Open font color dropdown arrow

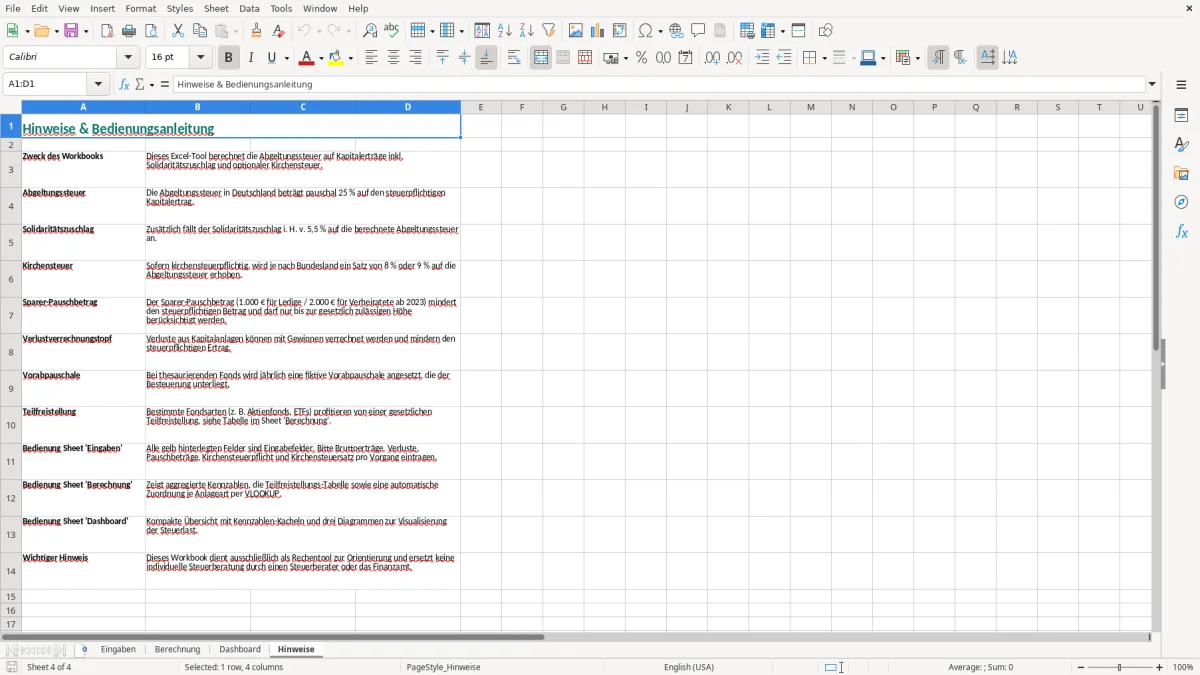click(x=321, y=58)
